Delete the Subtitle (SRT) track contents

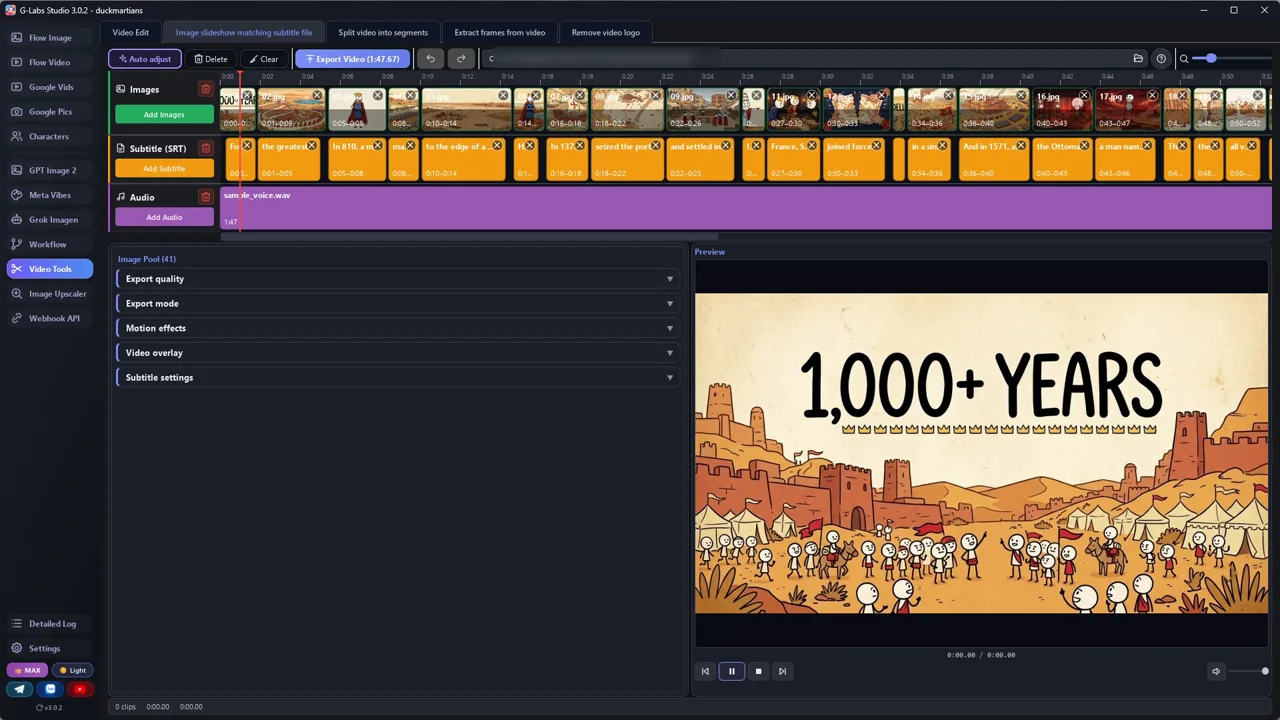[206, 148]
